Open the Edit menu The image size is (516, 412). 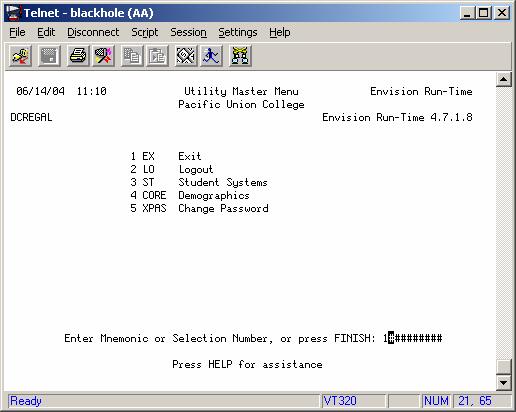[x=46, y=32]
